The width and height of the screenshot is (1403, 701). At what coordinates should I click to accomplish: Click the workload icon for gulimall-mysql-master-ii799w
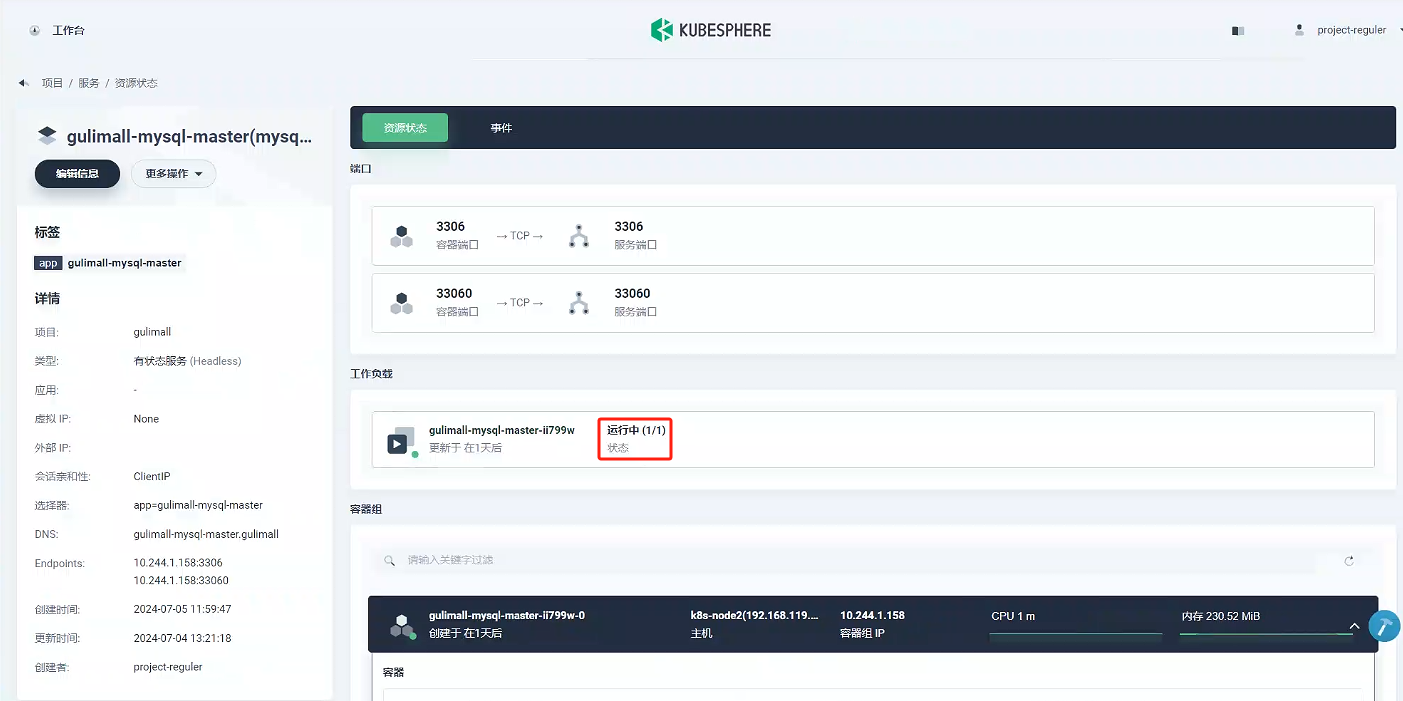click(x=402, y=441)
